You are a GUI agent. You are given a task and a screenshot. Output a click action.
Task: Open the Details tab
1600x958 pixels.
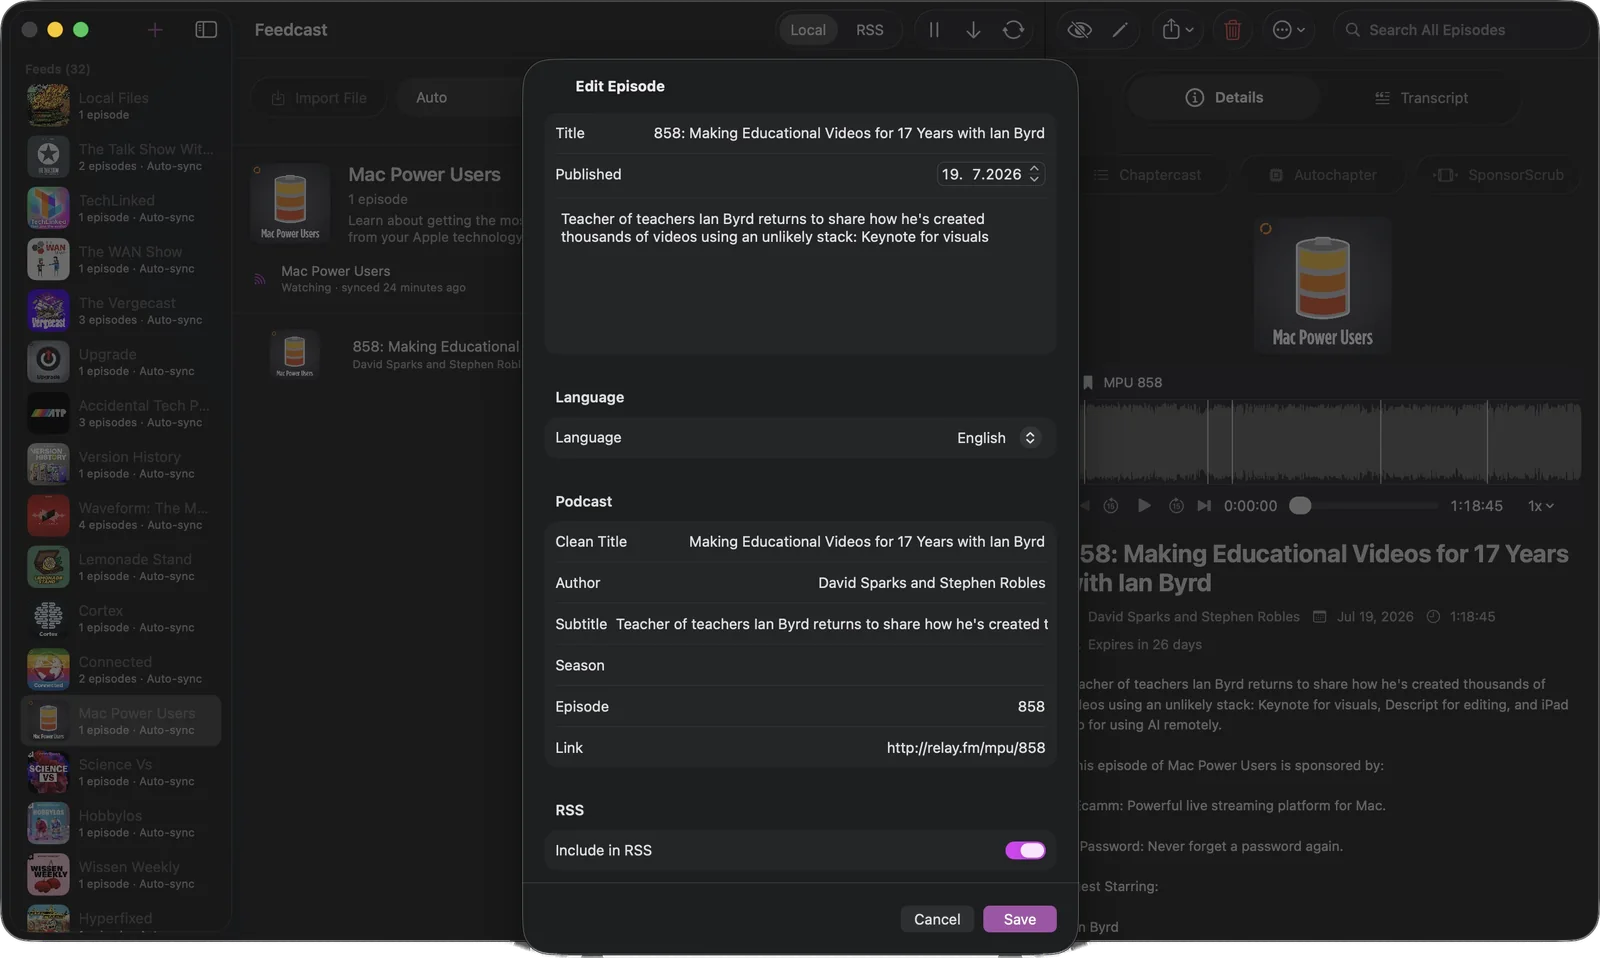click(x=1224, y=98)
